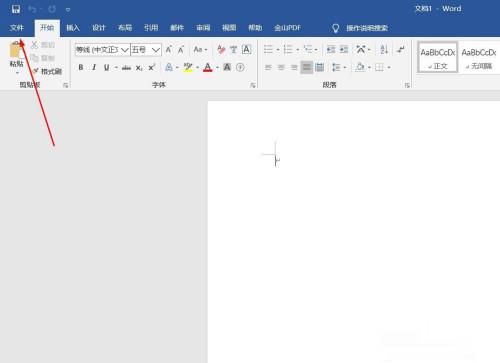Viewport: 500px width, 363px height.
Task: Click the Save icon in quick access toolbar
Action: coord(16,9)
